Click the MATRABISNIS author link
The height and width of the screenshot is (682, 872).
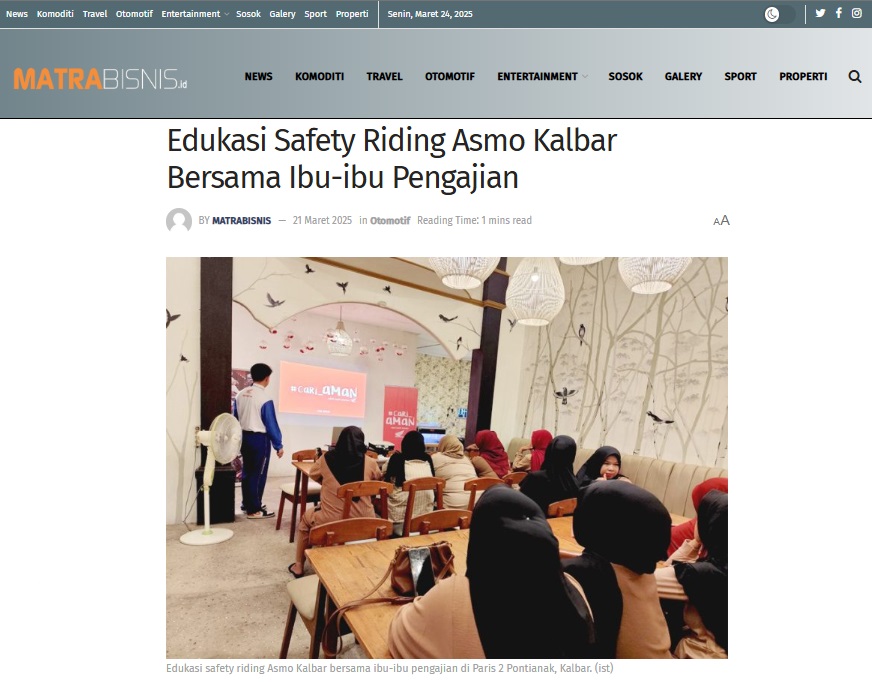pos(241,221)
